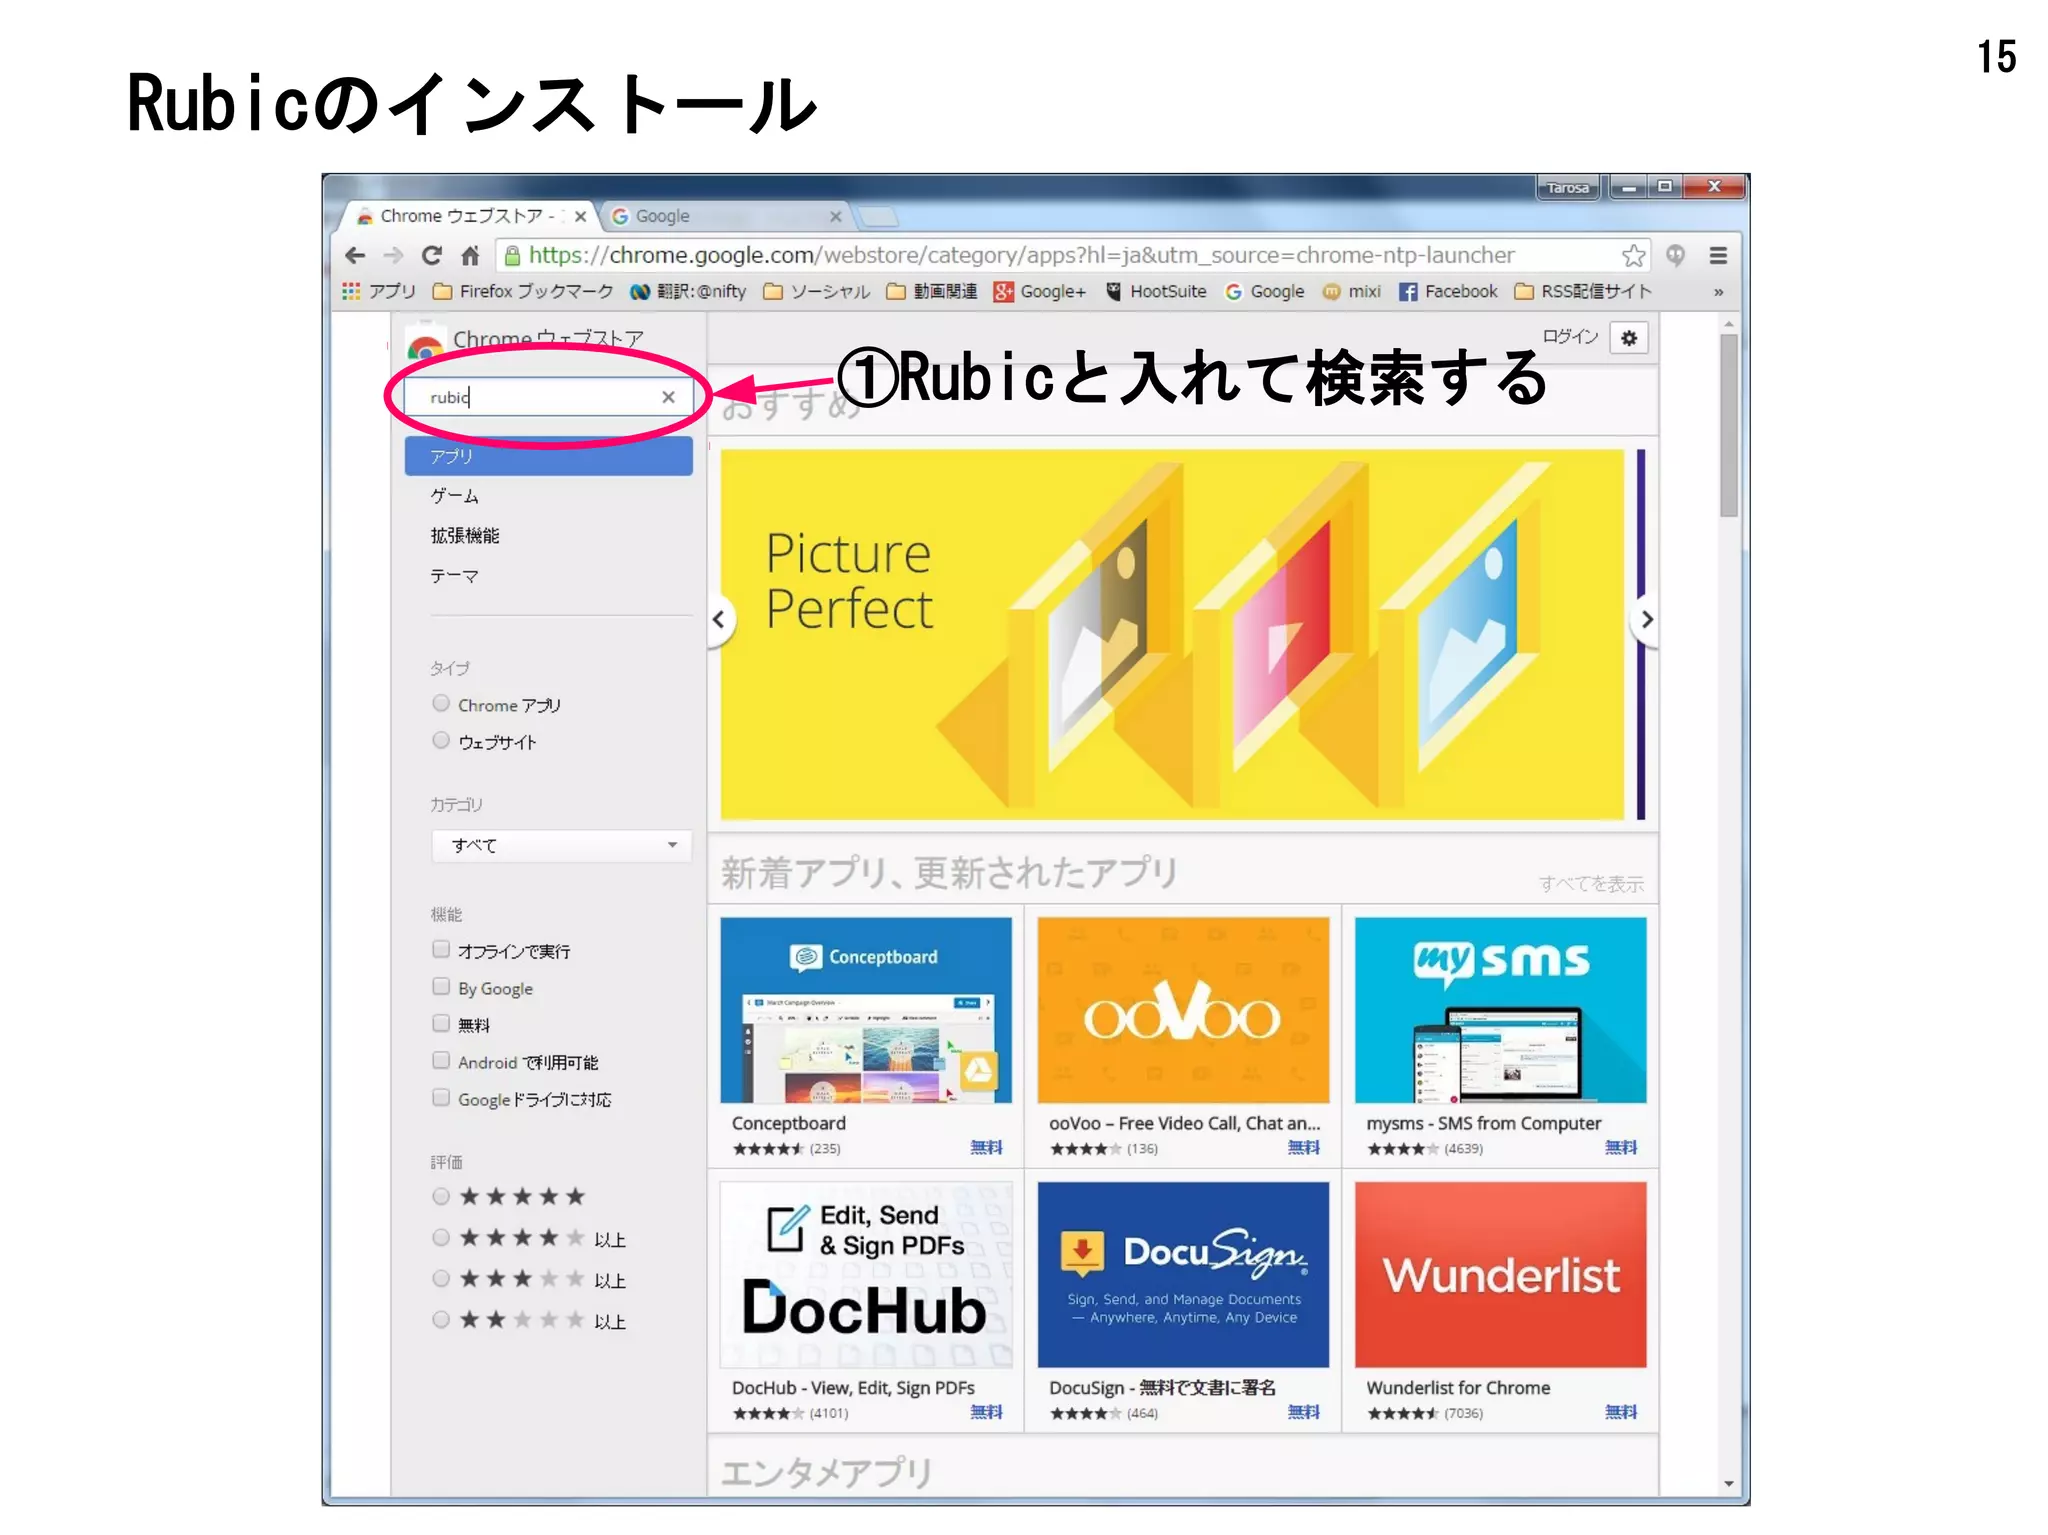Expand the bookmarks overflow chevron
2048x1535 pixels.
pos(1718,292)
